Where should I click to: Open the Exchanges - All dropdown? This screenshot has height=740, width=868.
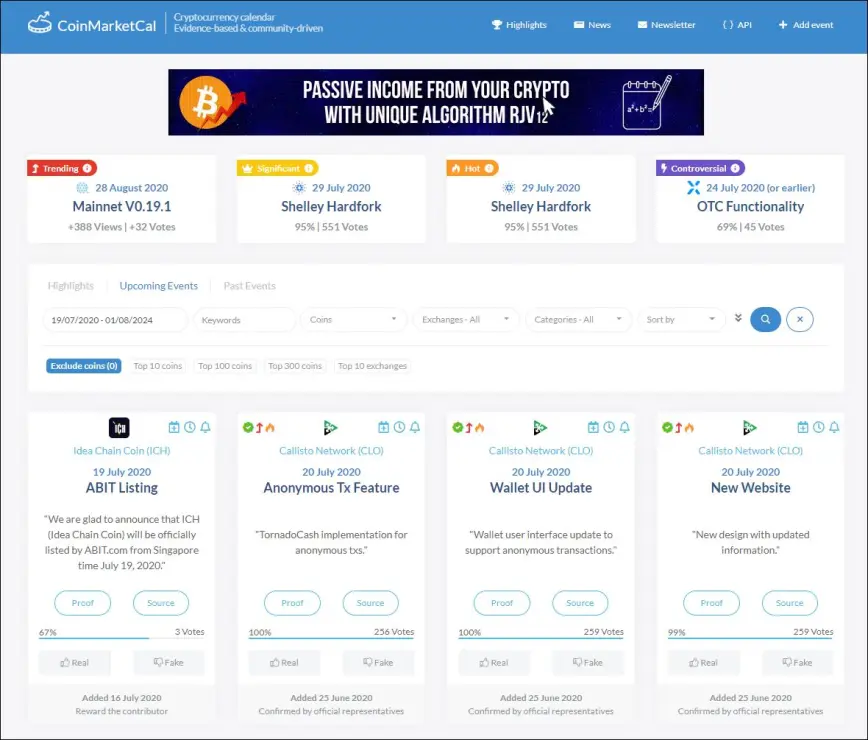(466, 319)
